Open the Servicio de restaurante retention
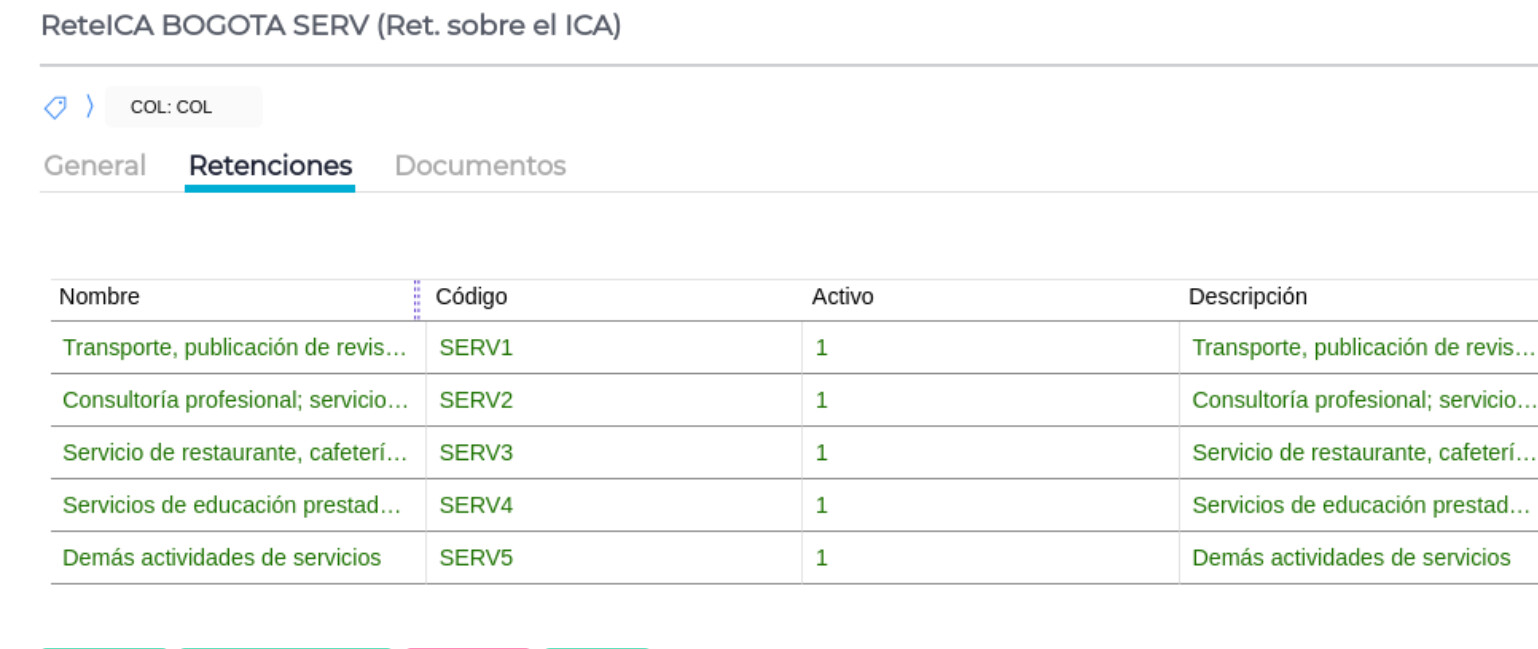This screenshot has height=649, width=1538. click(235, 453)
